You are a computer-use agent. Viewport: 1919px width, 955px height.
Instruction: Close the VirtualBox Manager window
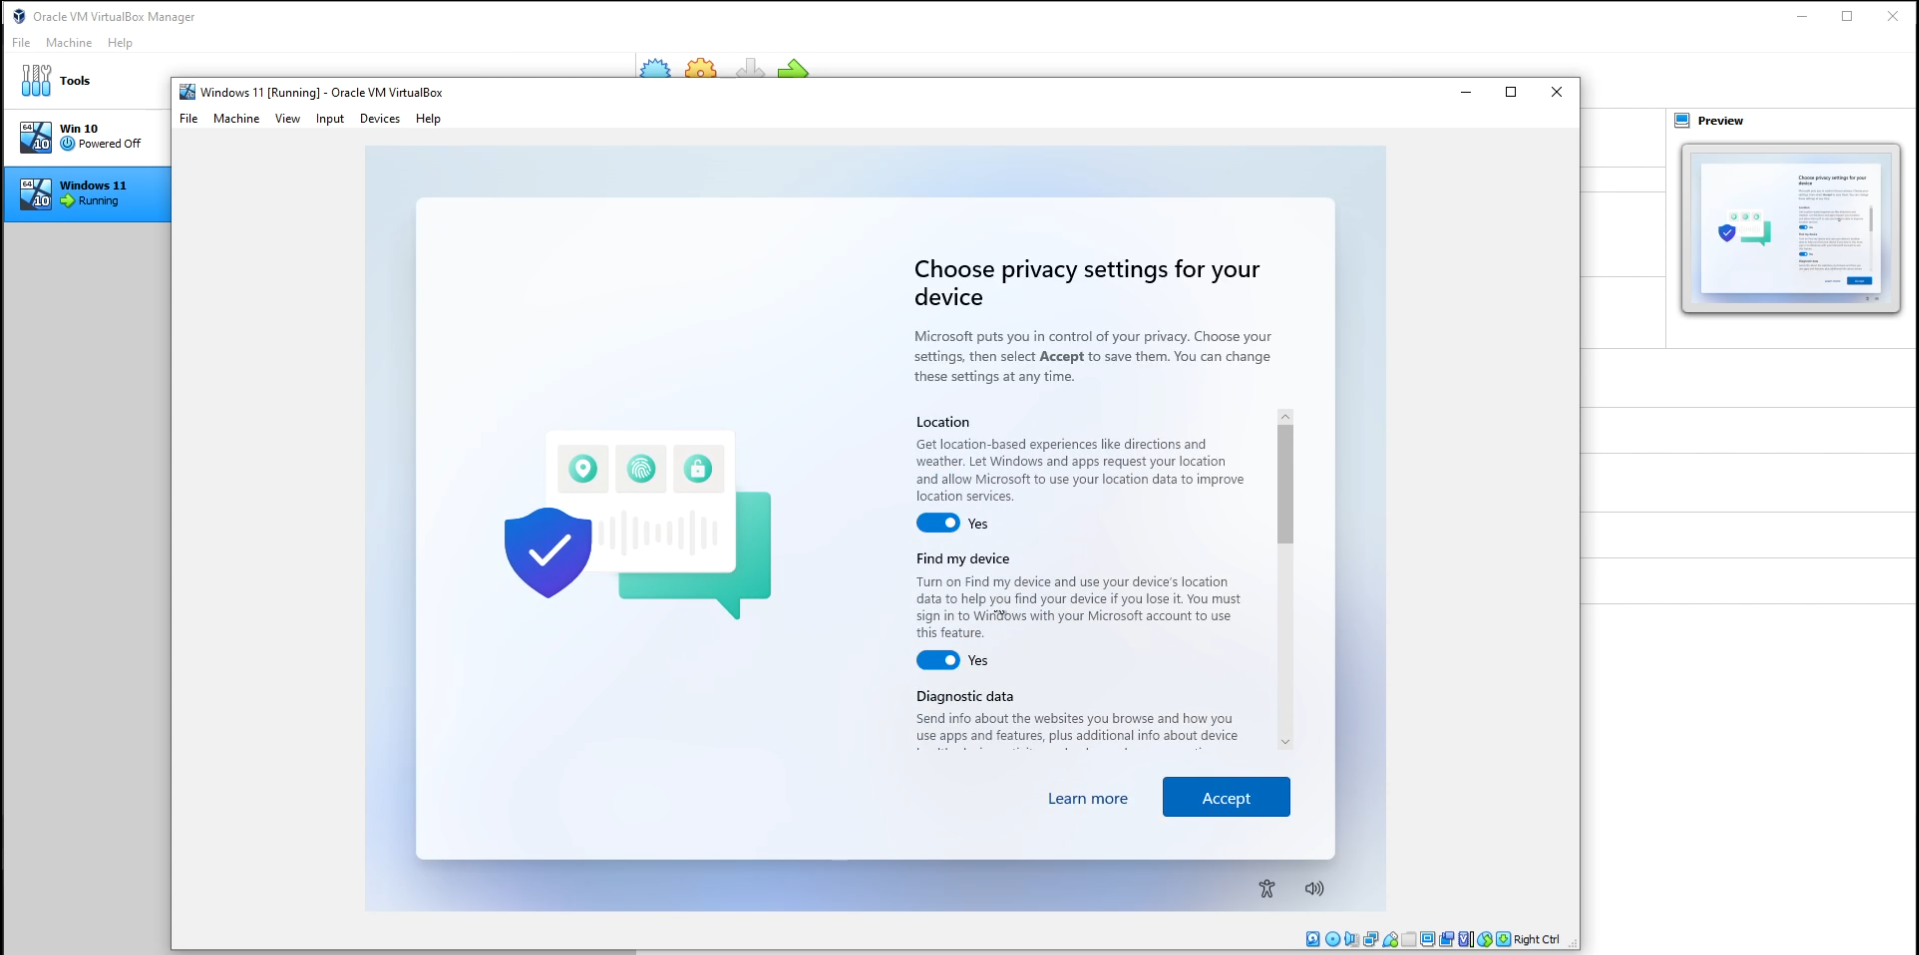[x=1892, y=16]
